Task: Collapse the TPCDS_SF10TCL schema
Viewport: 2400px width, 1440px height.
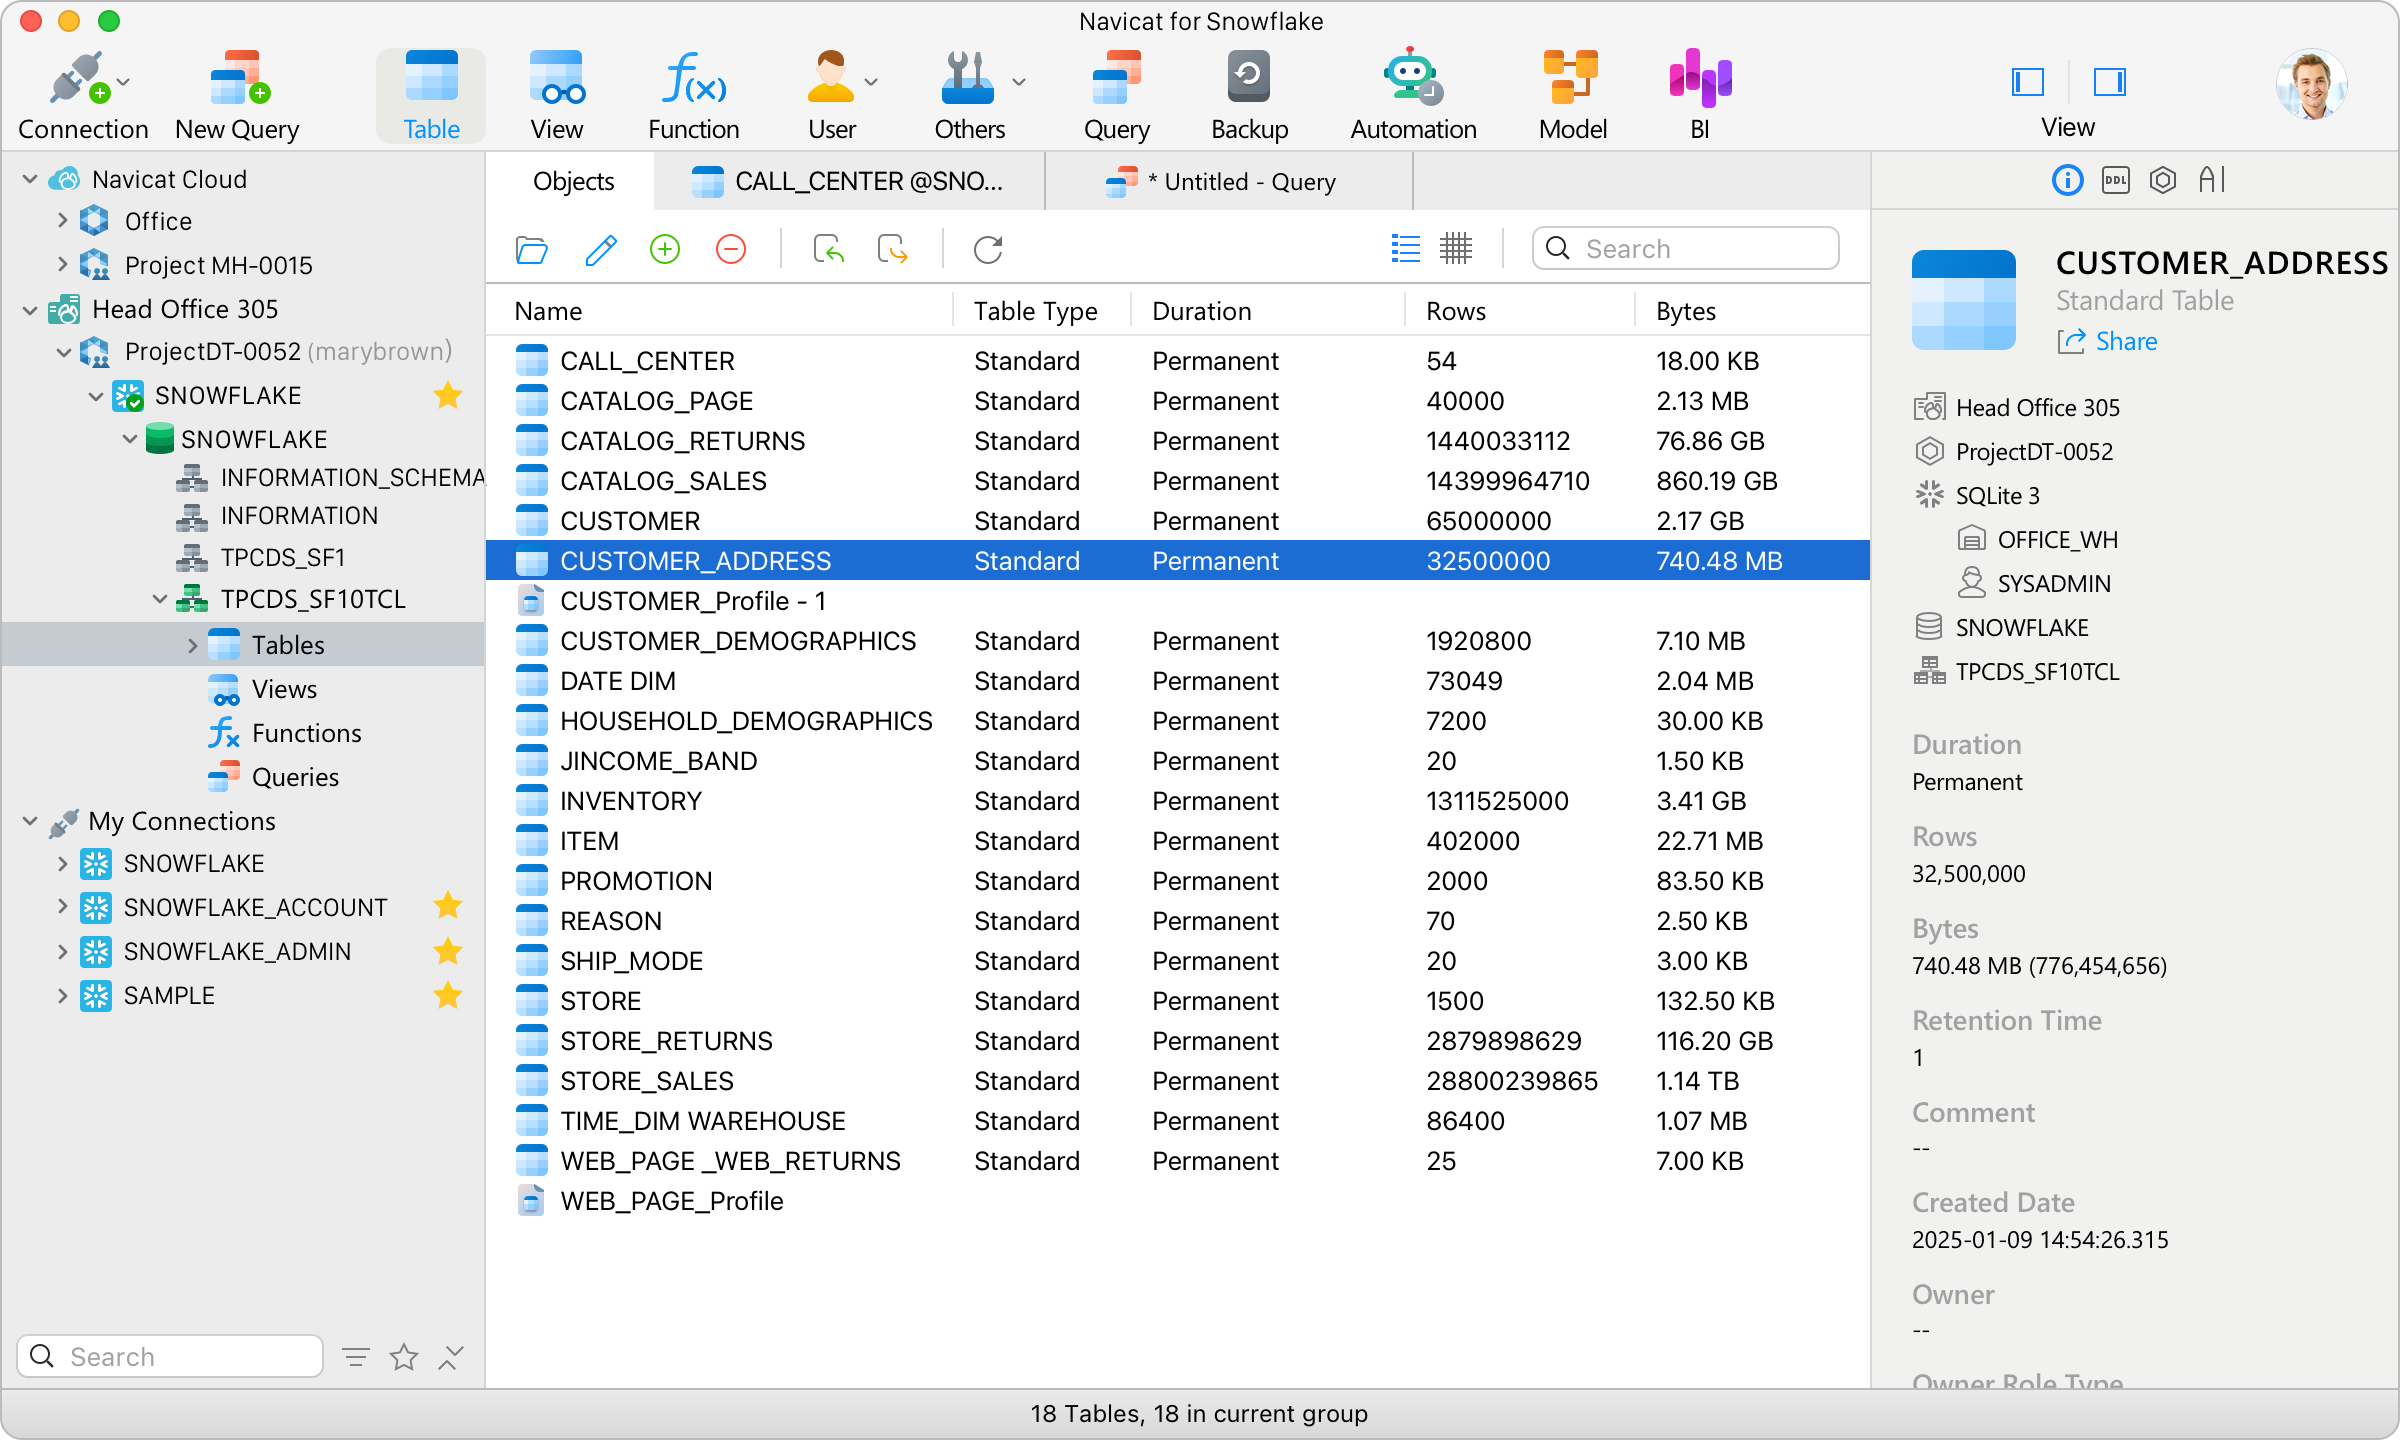Action: pos(160,599)
